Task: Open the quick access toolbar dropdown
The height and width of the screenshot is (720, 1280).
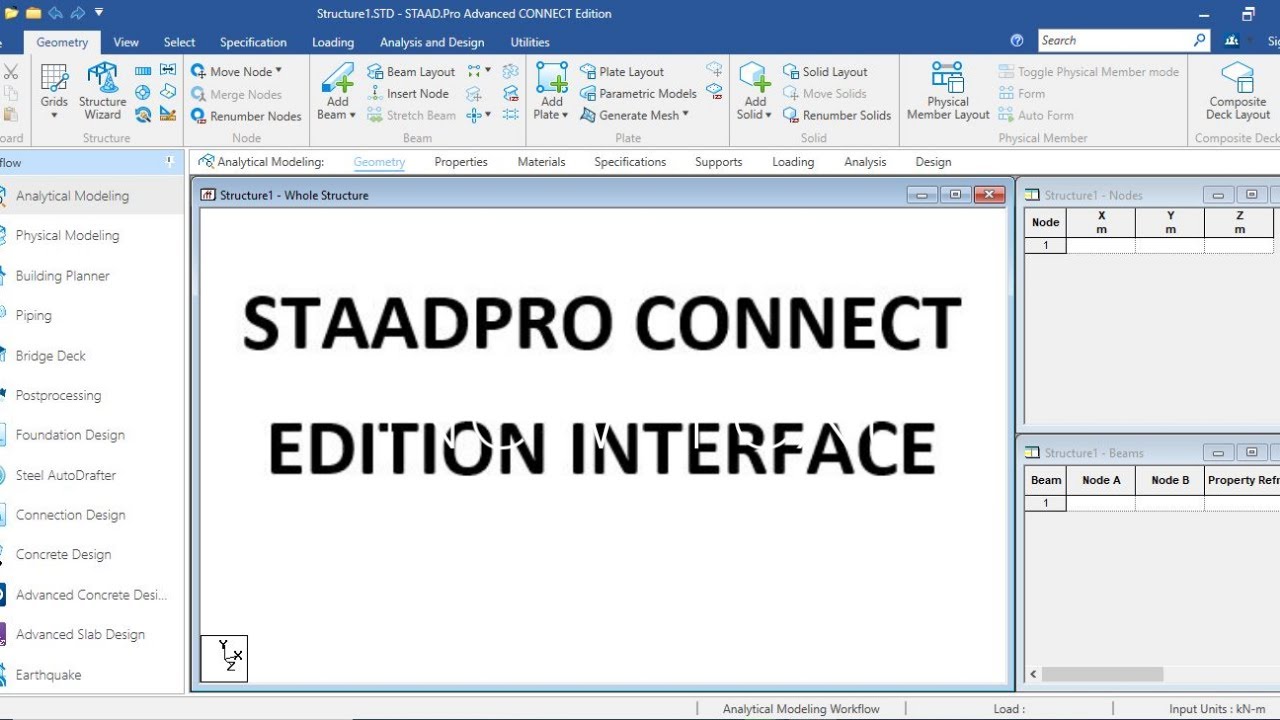Action: tap(98, 13)
